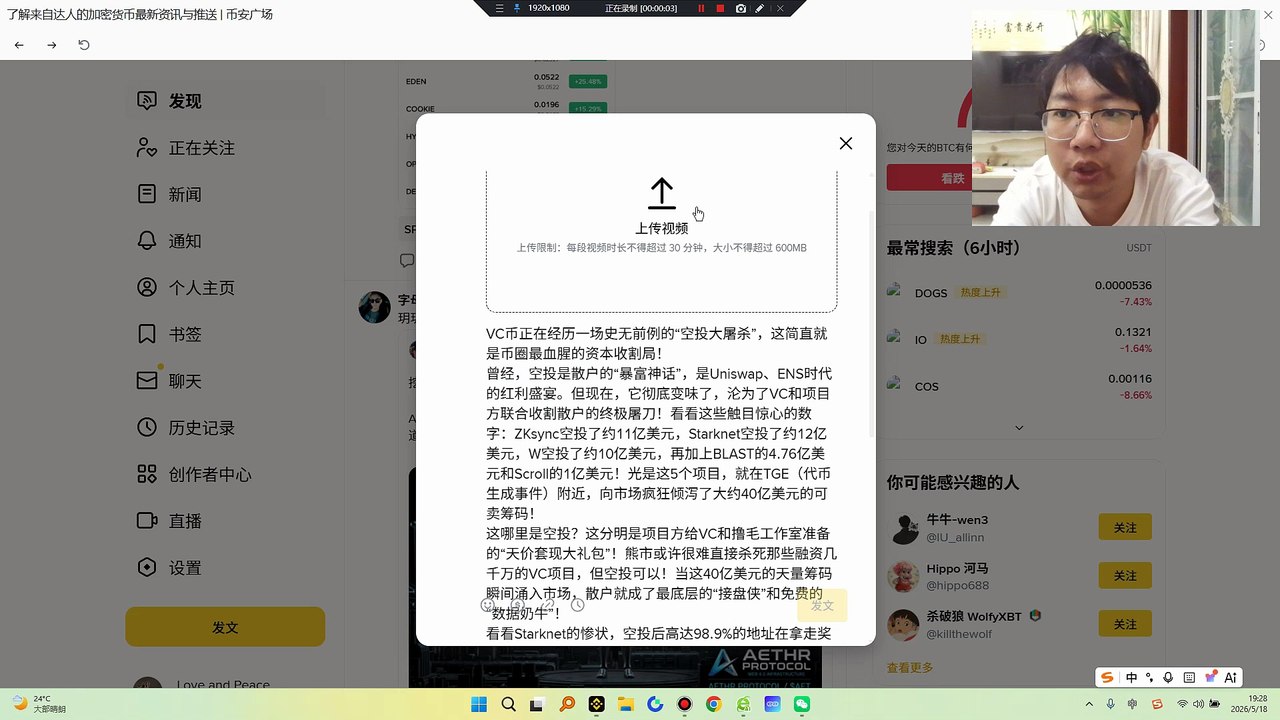The image size is (1280, 720).
Task: Click the coin tag icon in editor toolbar
Action: [x=518, y=605]
